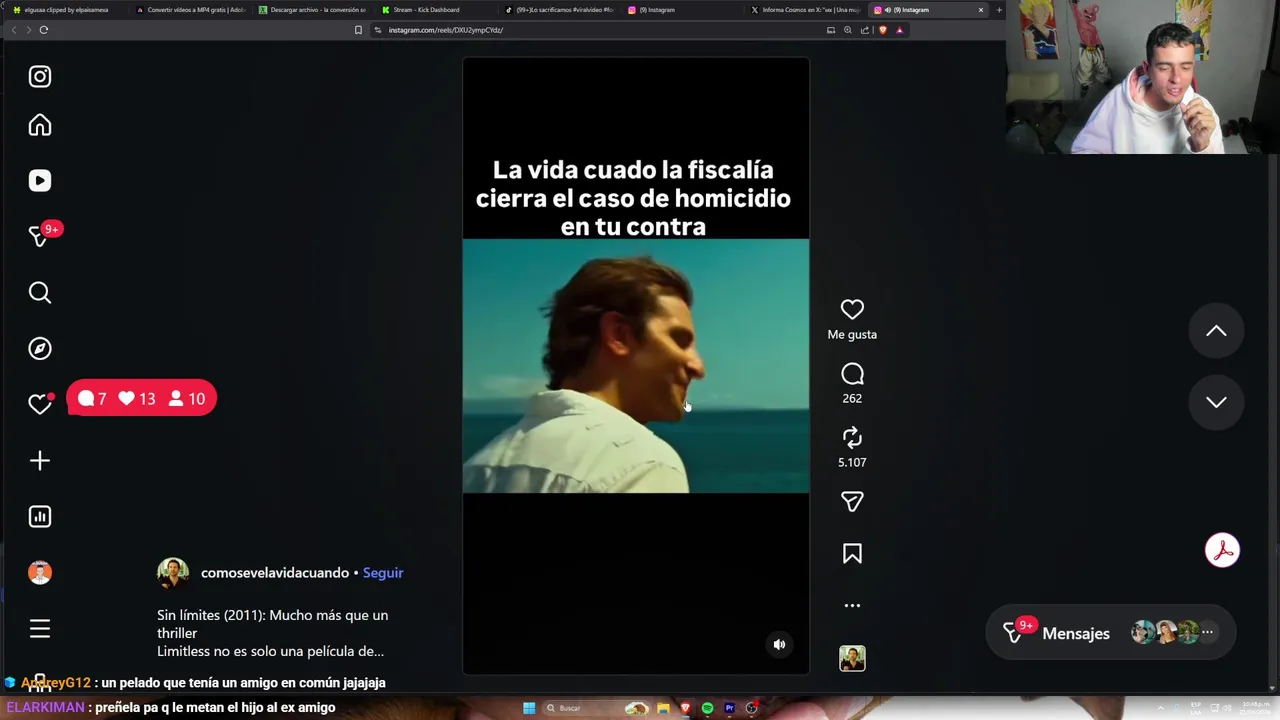Switch to 'Descargar archivo' tab

(x=313, y=10)
